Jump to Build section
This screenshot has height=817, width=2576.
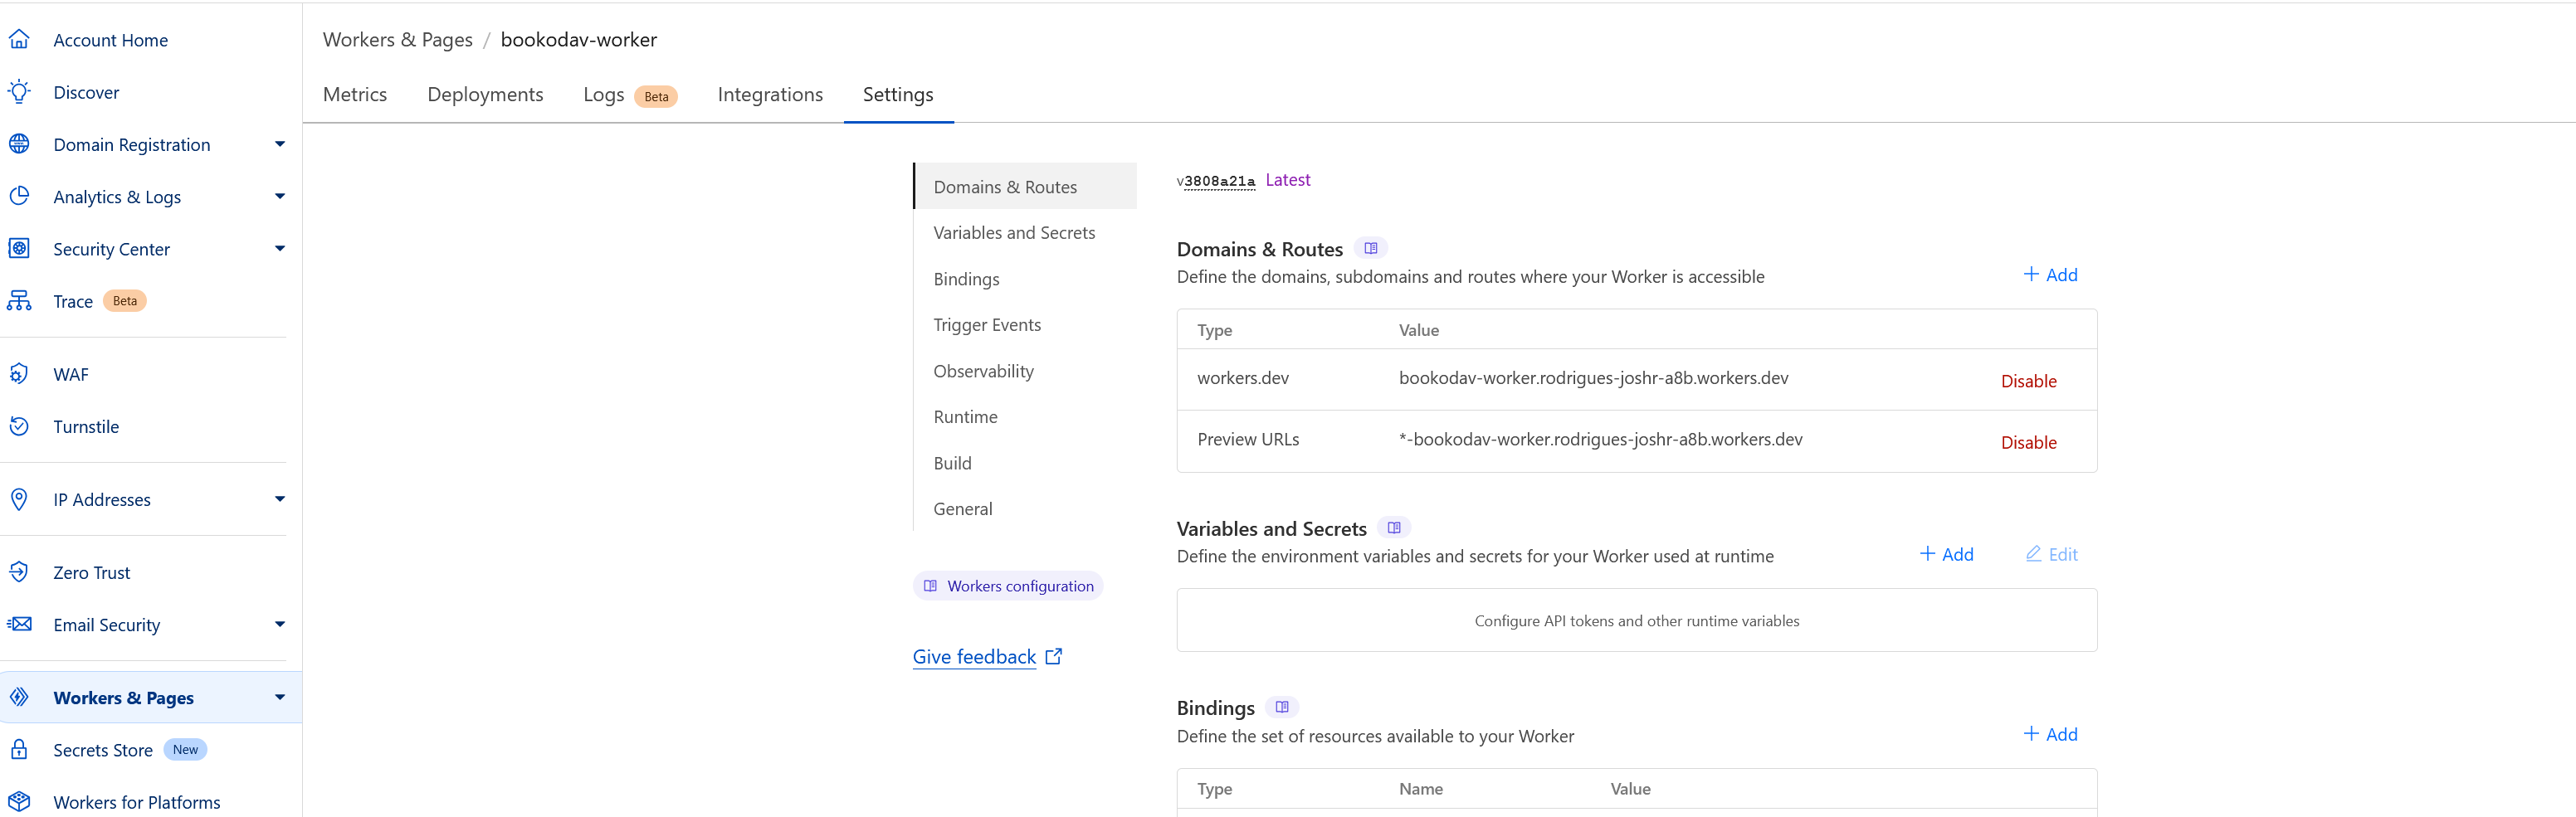952,463
